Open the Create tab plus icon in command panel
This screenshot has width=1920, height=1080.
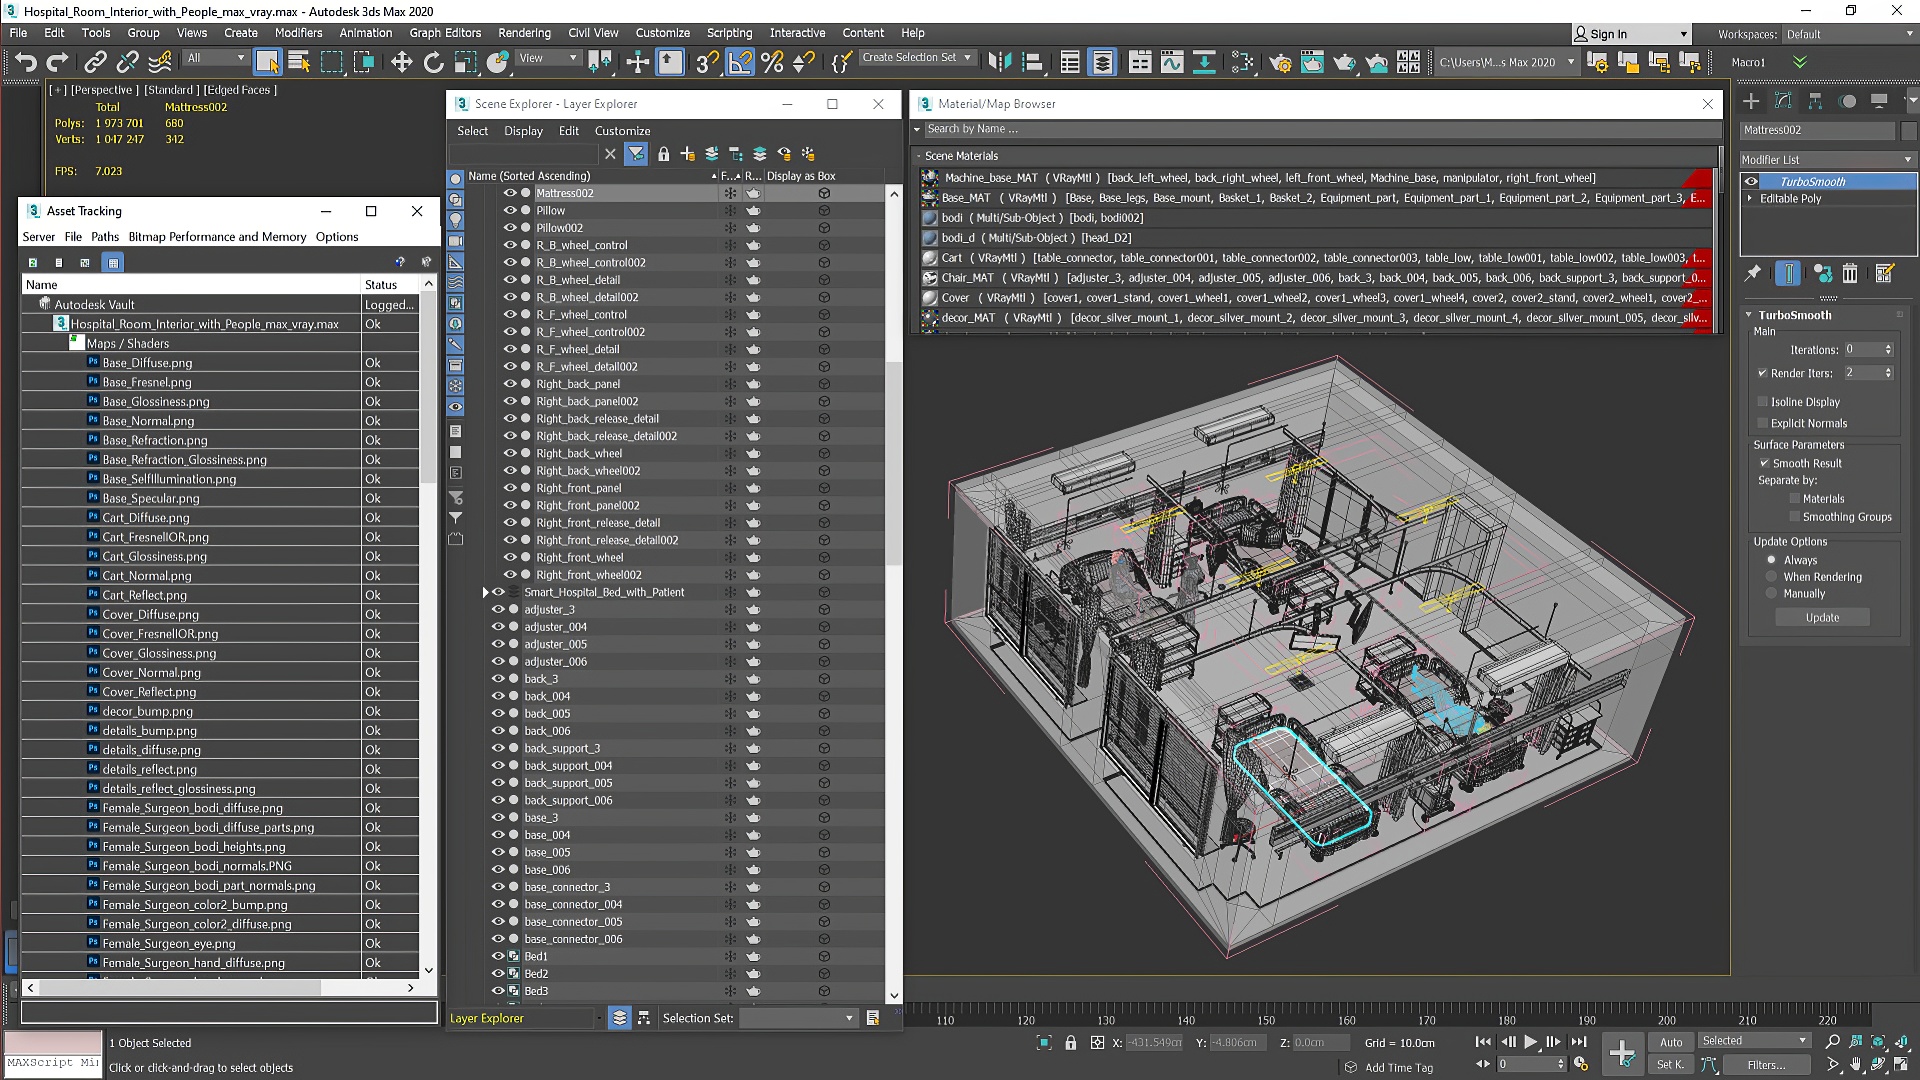coord(1751,101)
